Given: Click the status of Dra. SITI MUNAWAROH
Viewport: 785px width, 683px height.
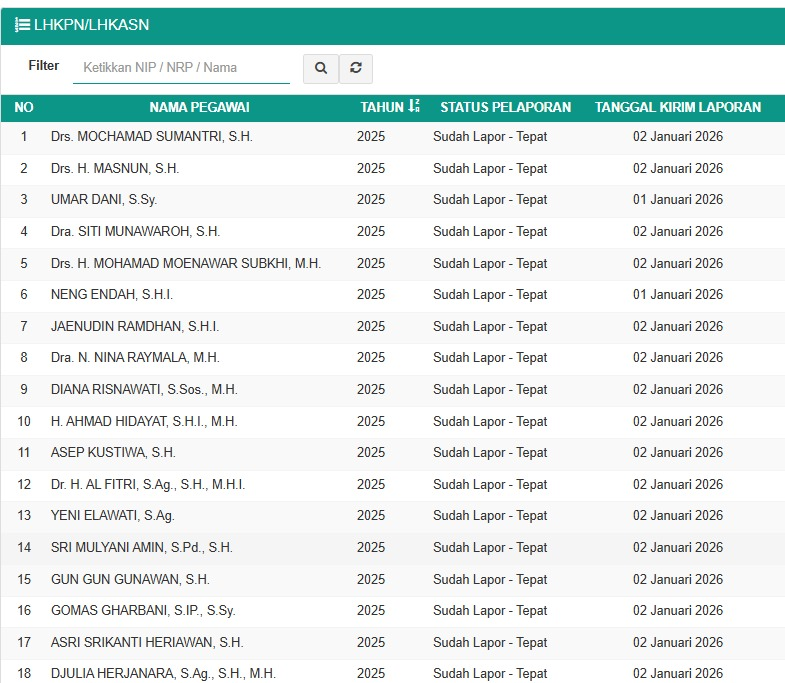Looking at the screenshot, I should [490, 232].
